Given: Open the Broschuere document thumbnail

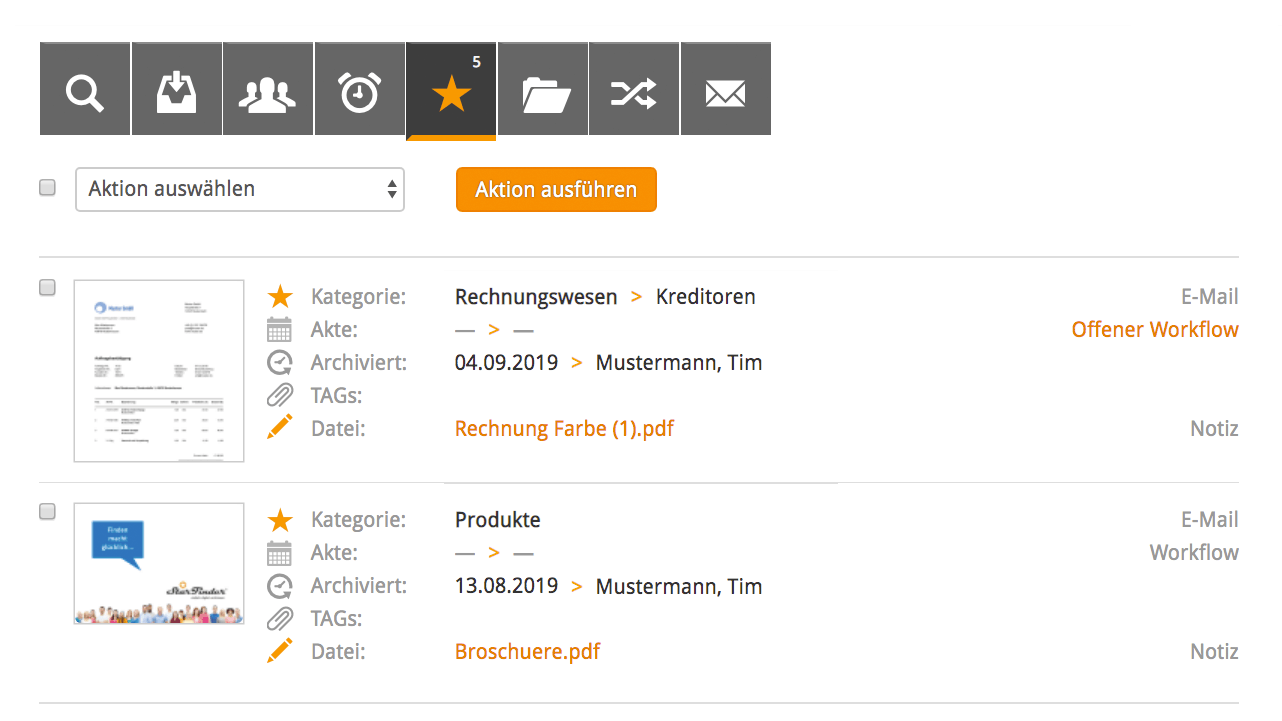Looking at the screenshot, I should coord(159,564).
